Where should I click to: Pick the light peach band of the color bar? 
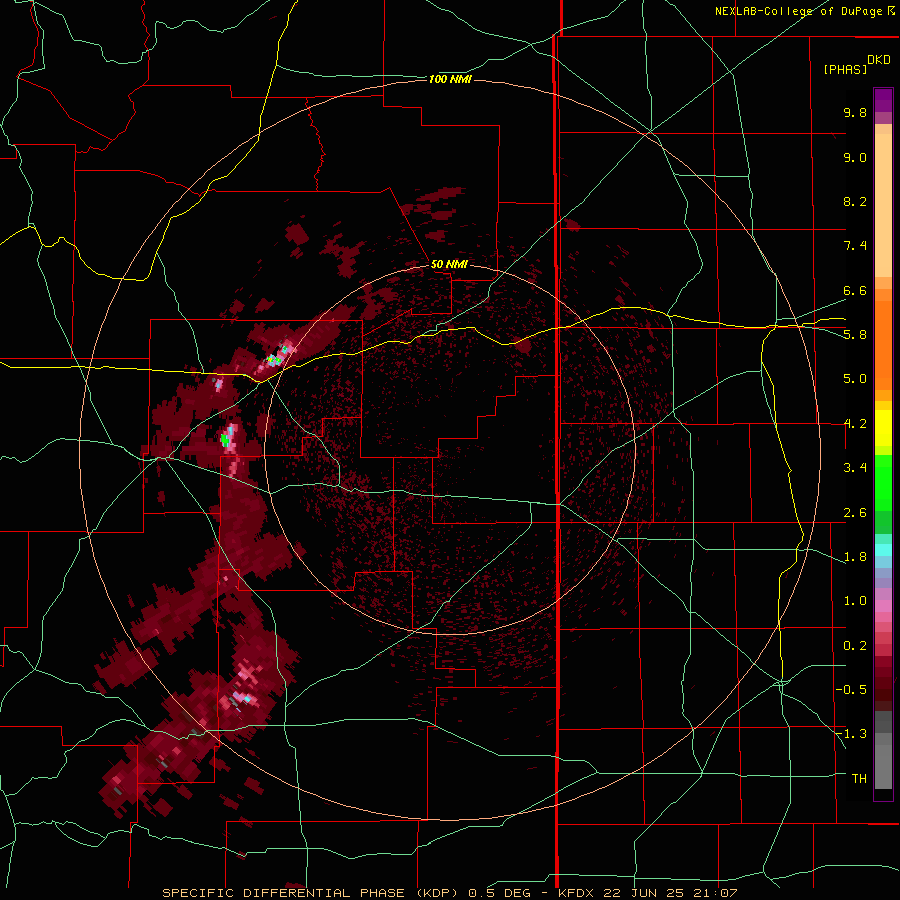883,205
